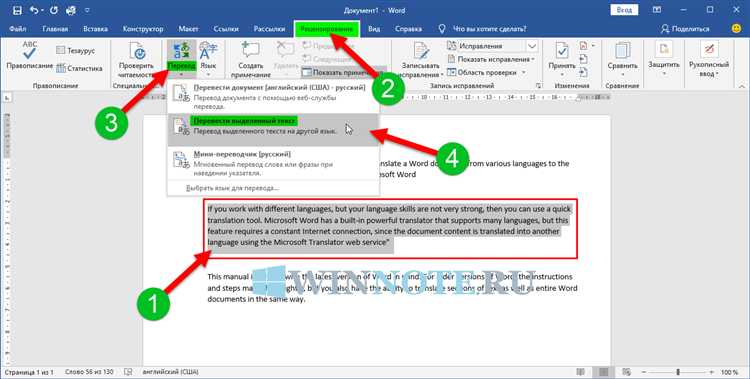
Task: Collapse the ribbon with the chevron
Action: click(742, 87)
